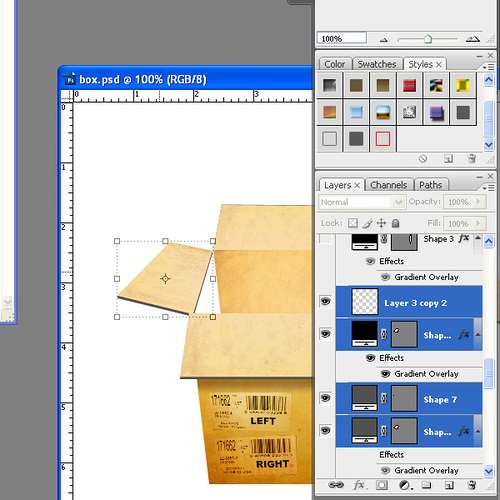The image size is (500, 500).
Task: Switch to the Swatches tab
Action: [x=377, y=64]
